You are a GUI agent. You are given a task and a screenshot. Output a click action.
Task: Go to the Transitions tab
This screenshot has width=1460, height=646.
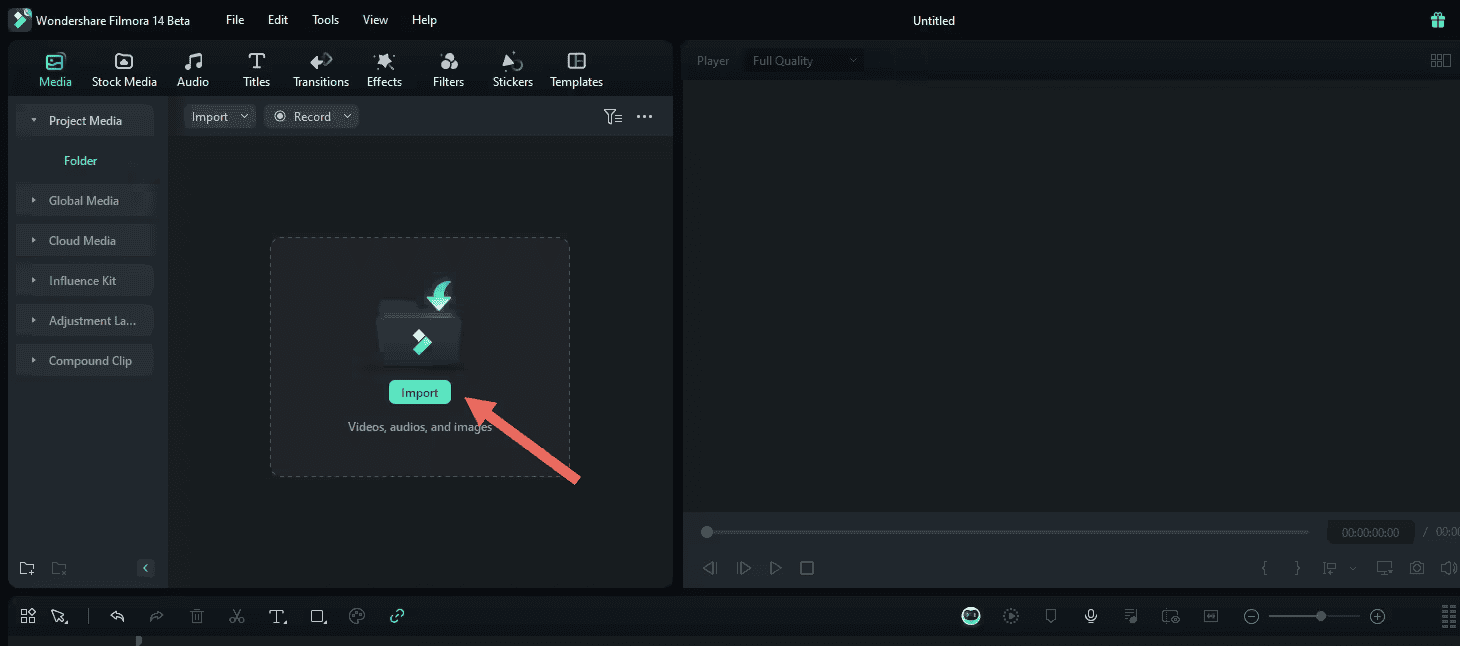(321, 70)
